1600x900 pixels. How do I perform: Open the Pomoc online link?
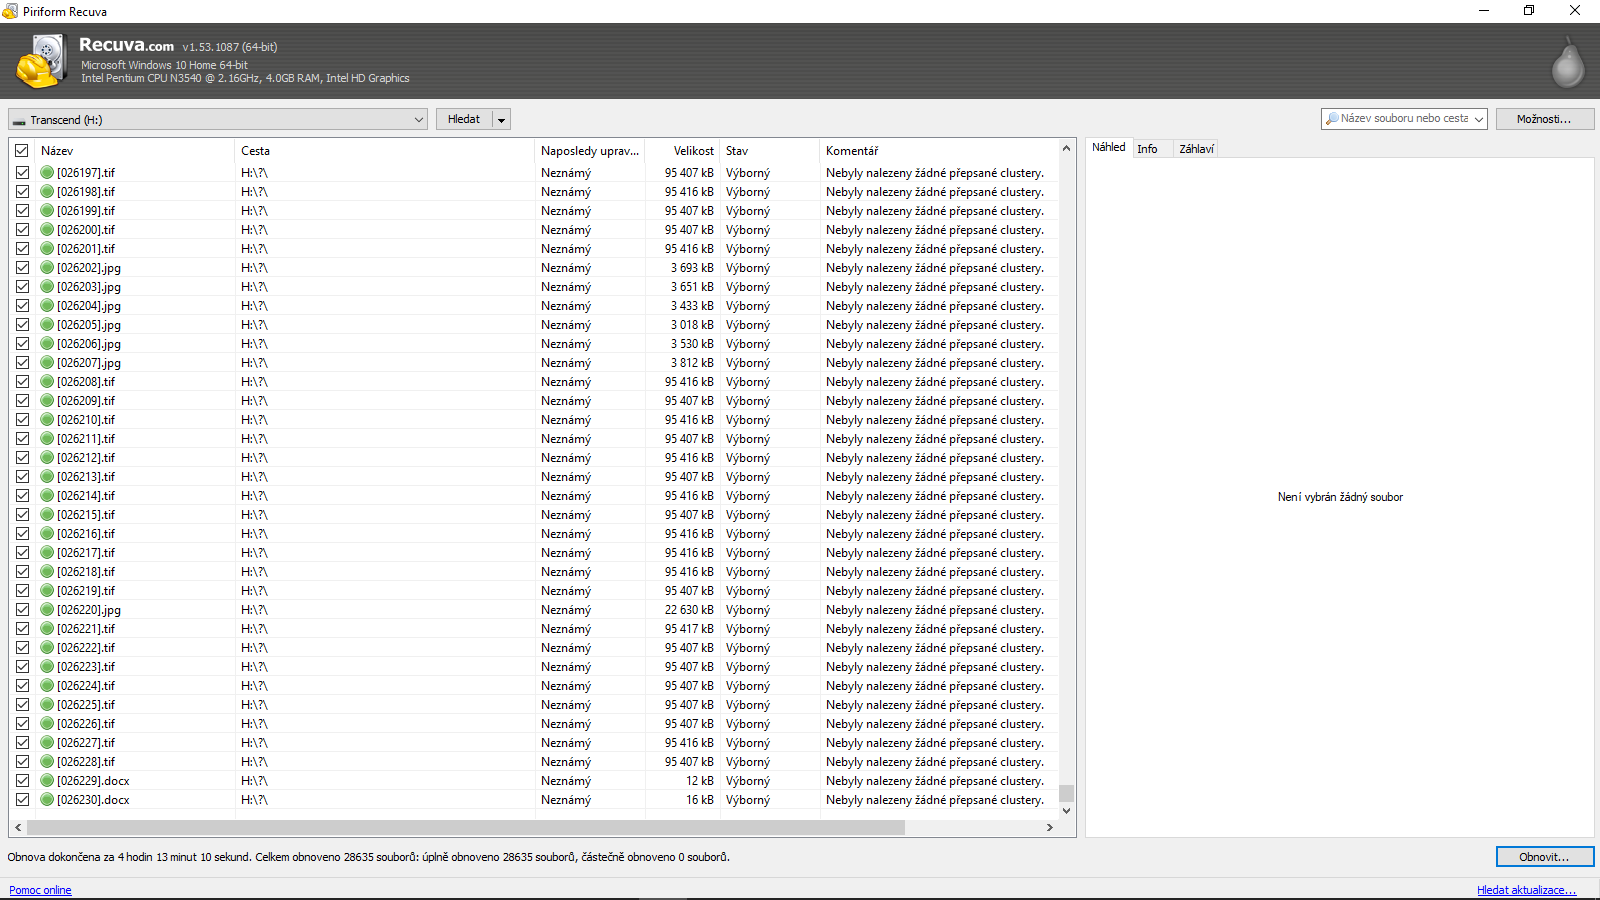coord(40,890)
